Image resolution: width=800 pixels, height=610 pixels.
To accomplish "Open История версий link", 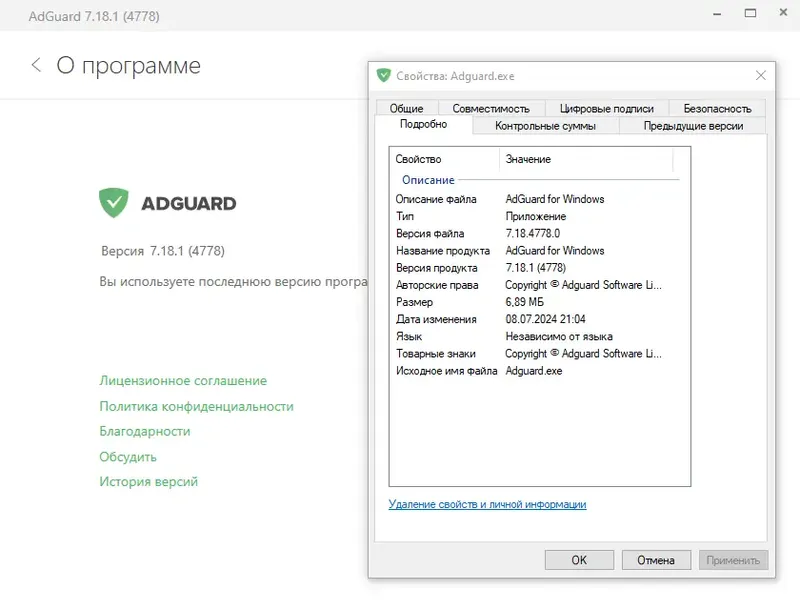I will [x=148, y=482].
